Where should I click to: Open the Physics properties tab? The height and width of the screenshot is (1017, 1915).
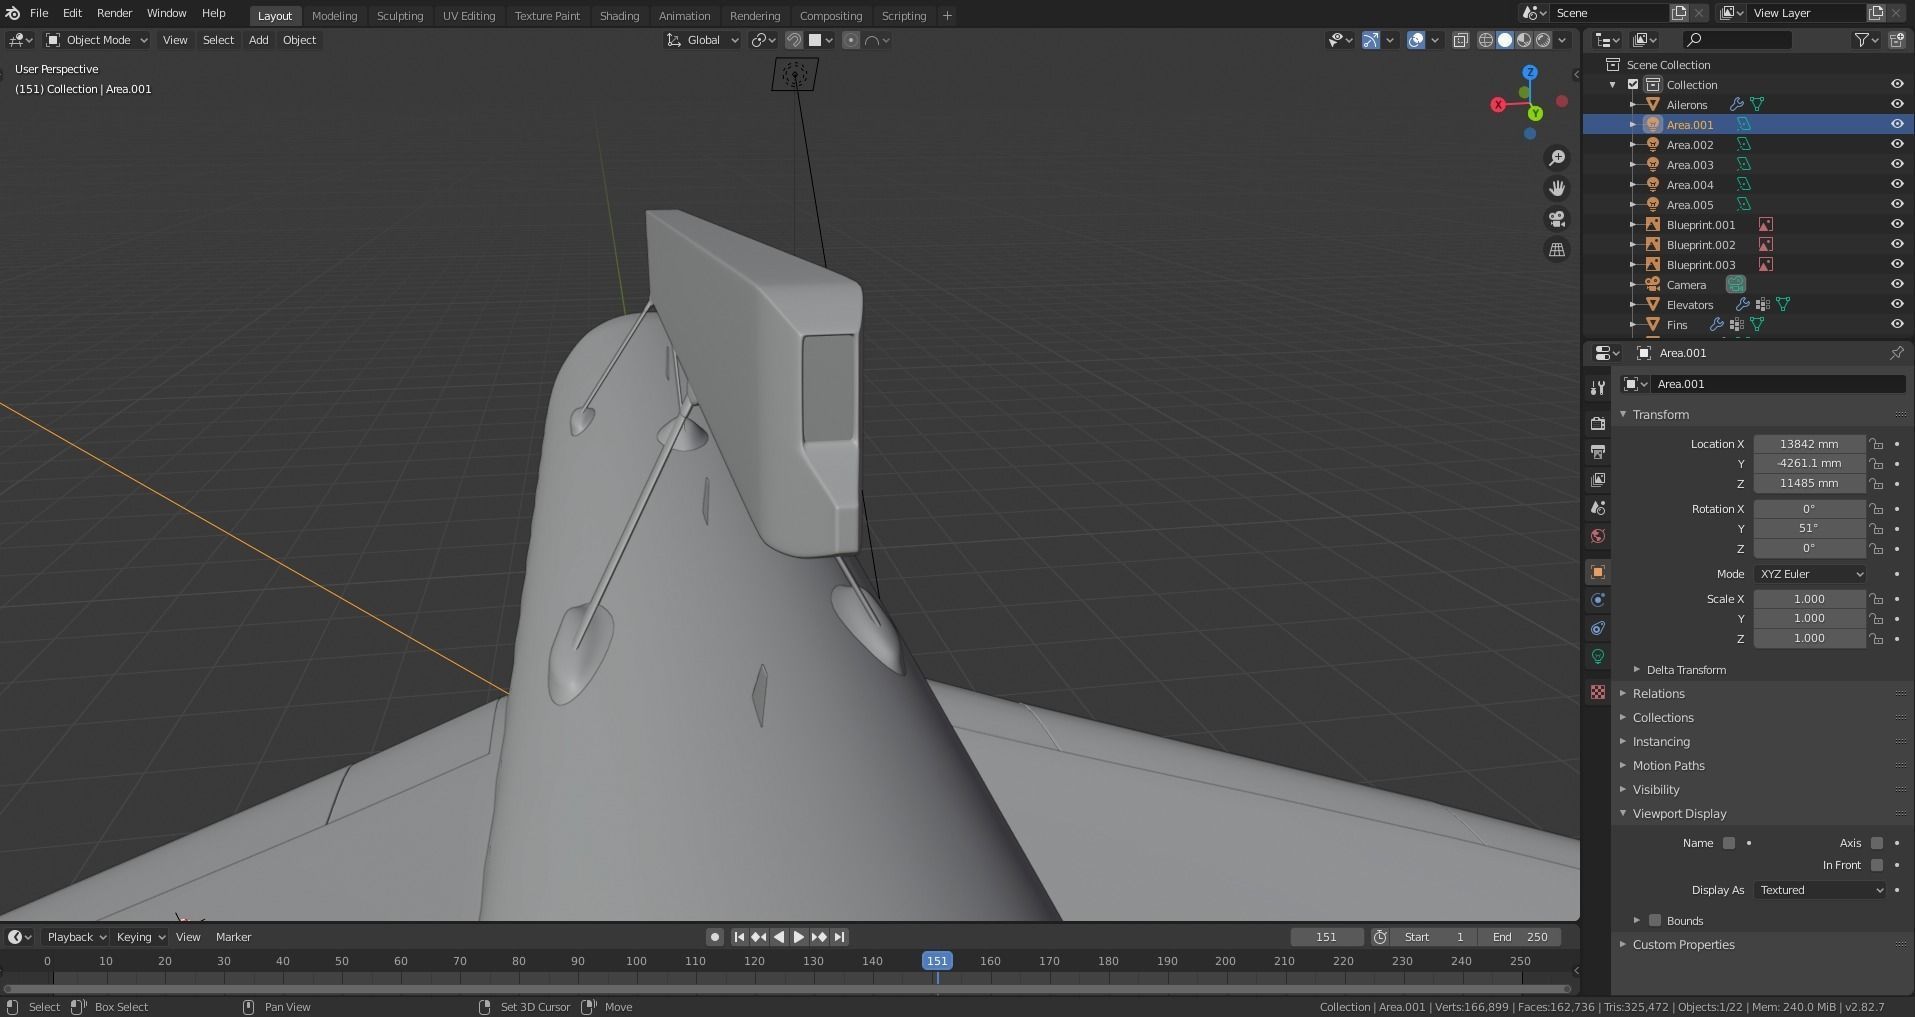tap(1598, 600)
